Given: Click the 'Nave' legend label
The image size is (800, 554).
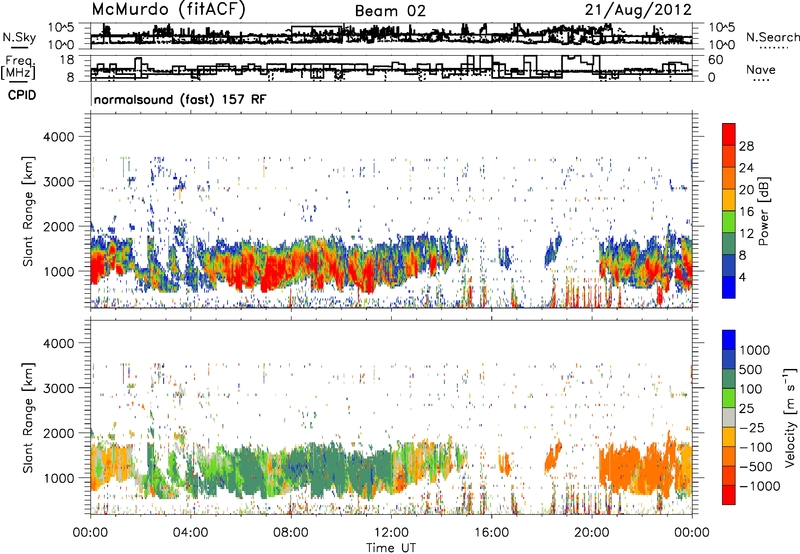Looking at the screenshot, I should (761, 70).
